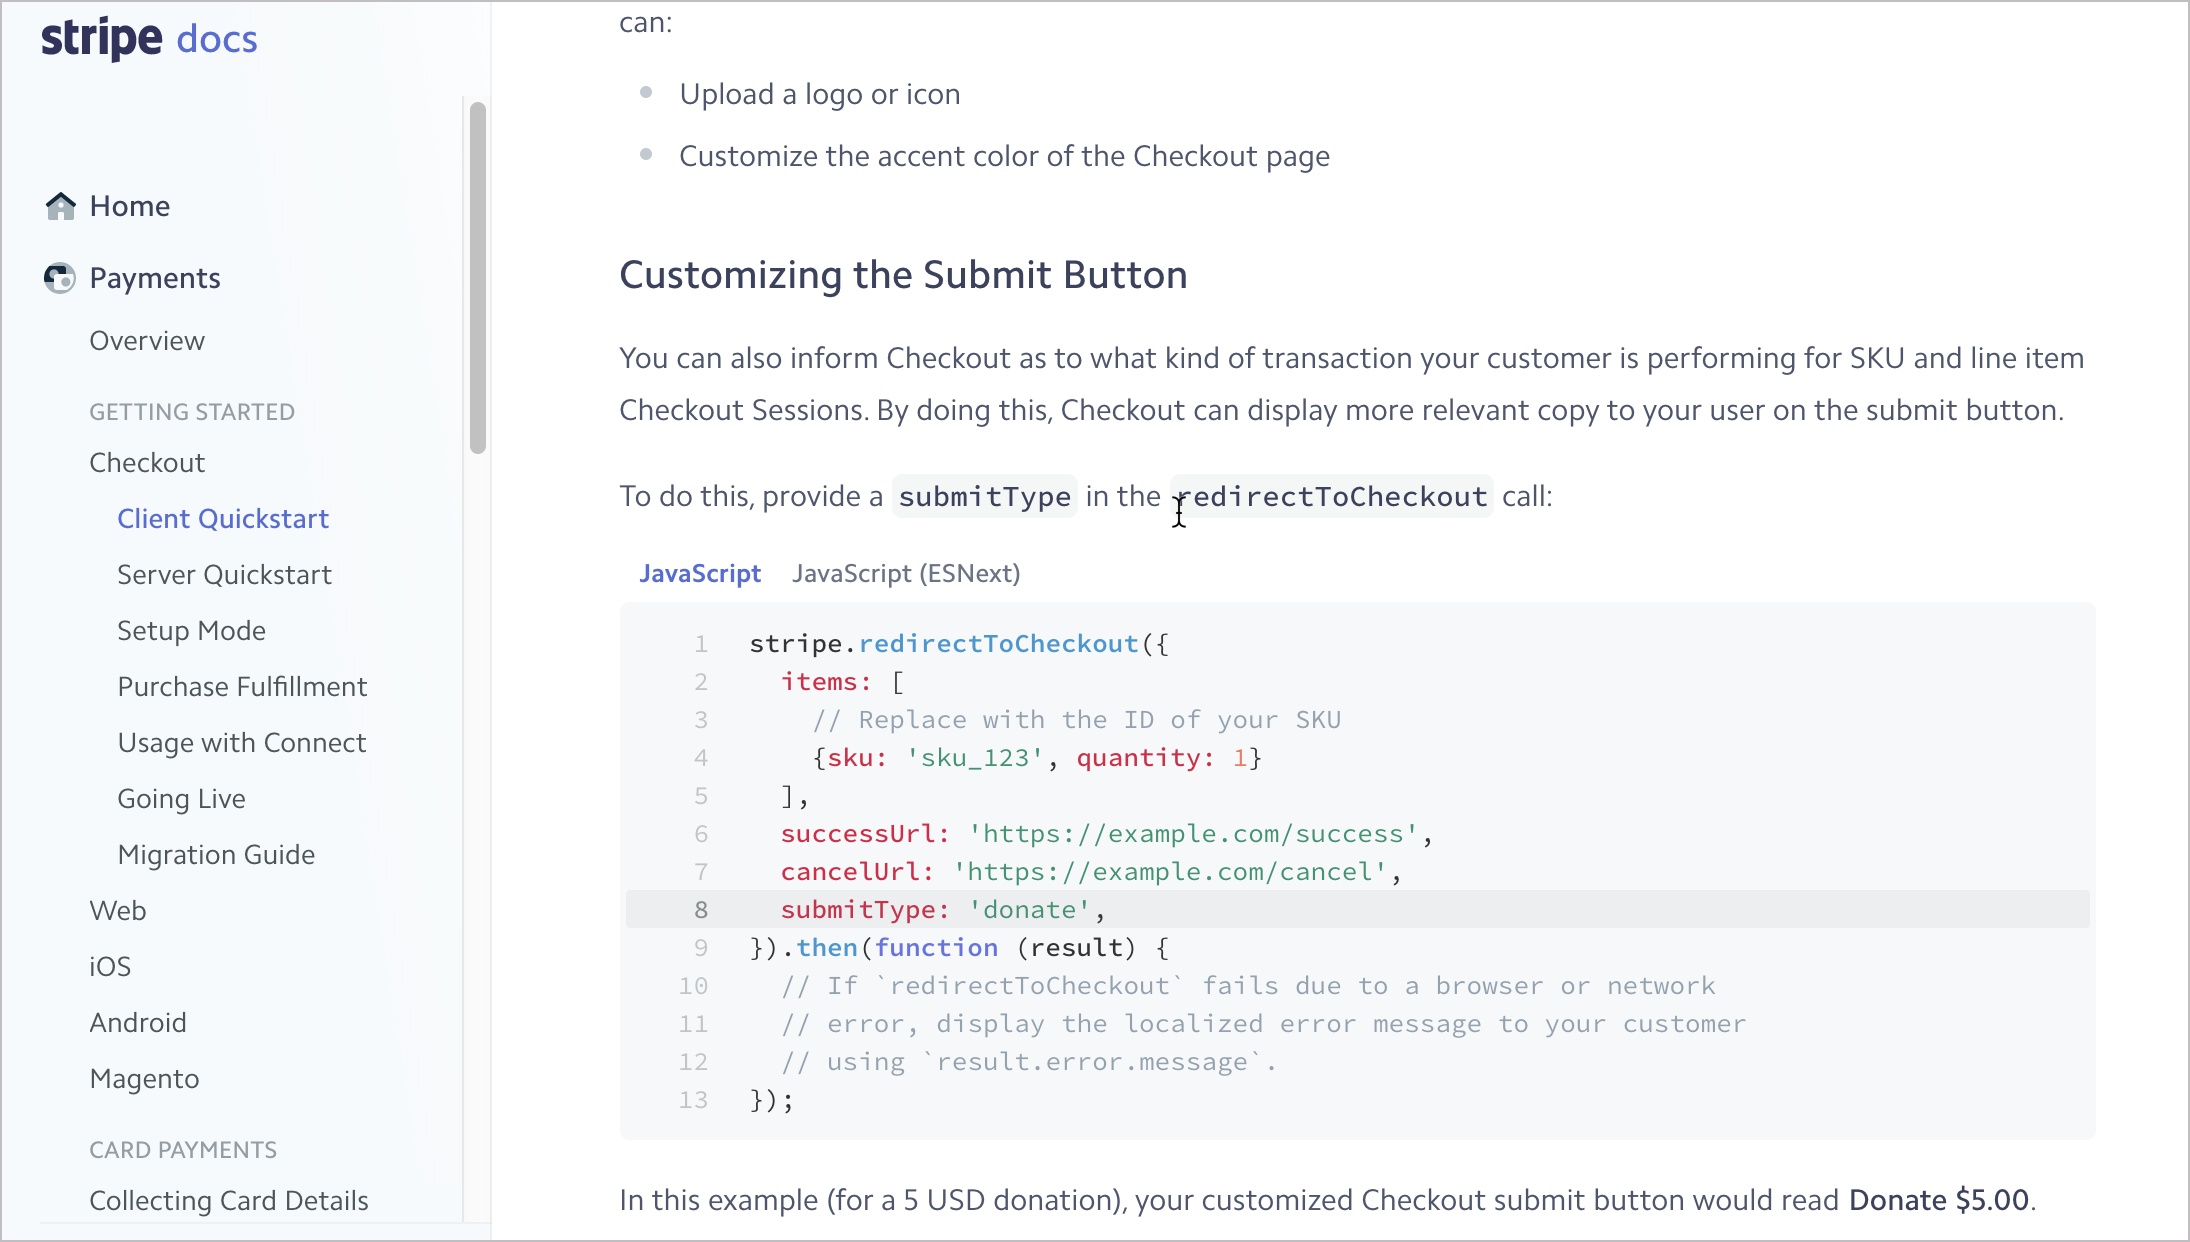Viewport: 2190px width, 1242px height.
Task: Click the Web platform icon
Action: pyautogui.click(x=117, y=910)
